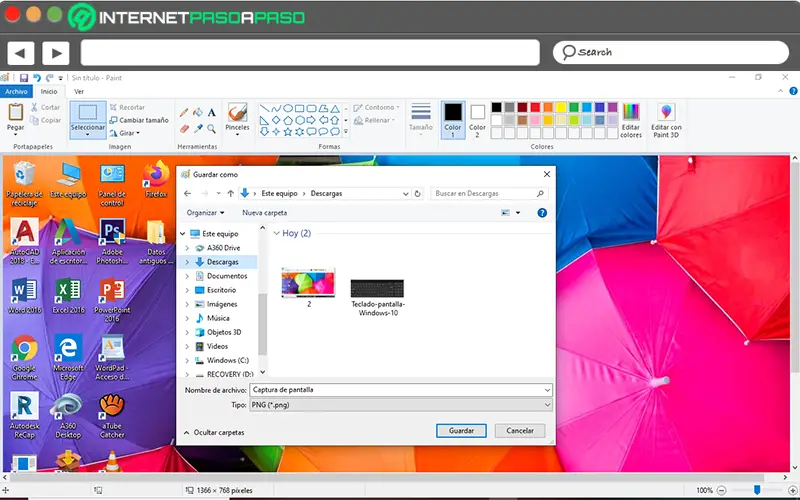Click the Tamaño line thickness icon
Viewport: 800px width, 500px height.
pyautogui.click(x=421, y=111)
